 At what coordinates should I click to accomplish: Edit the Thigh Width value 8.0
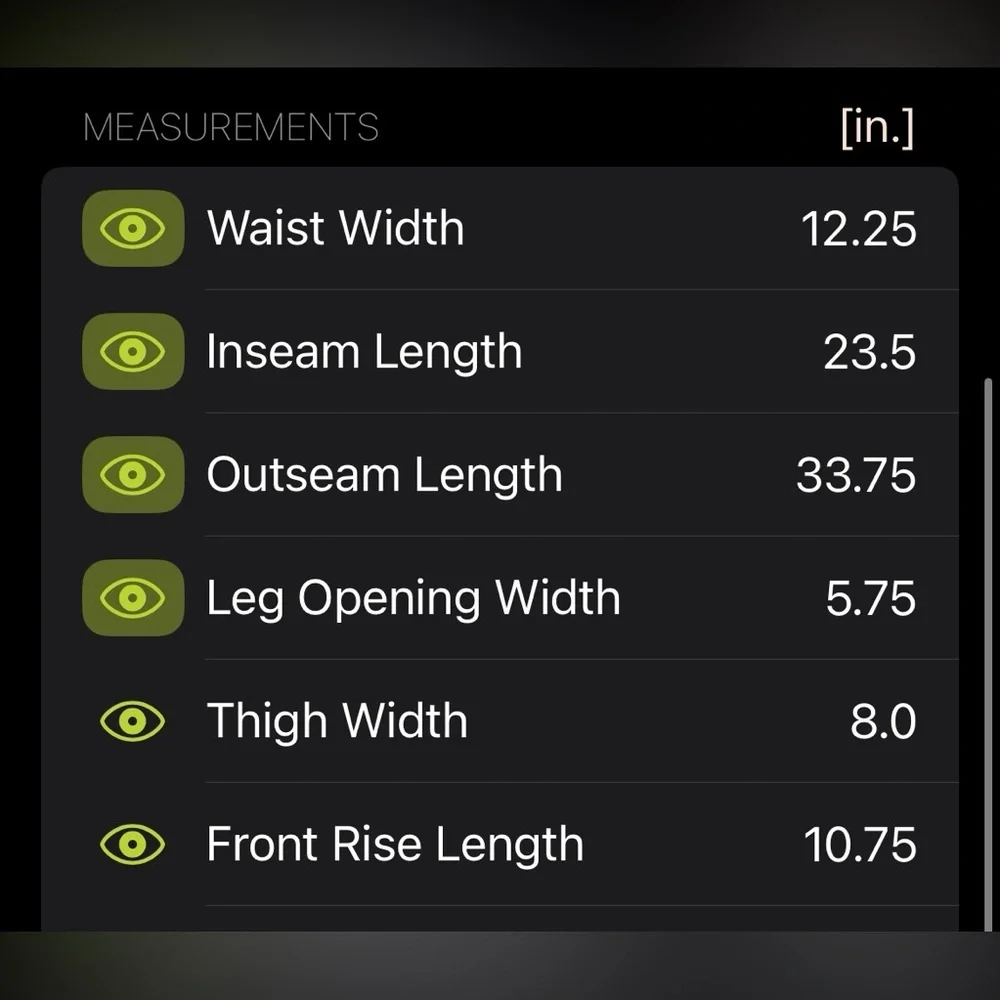point(883,721)
